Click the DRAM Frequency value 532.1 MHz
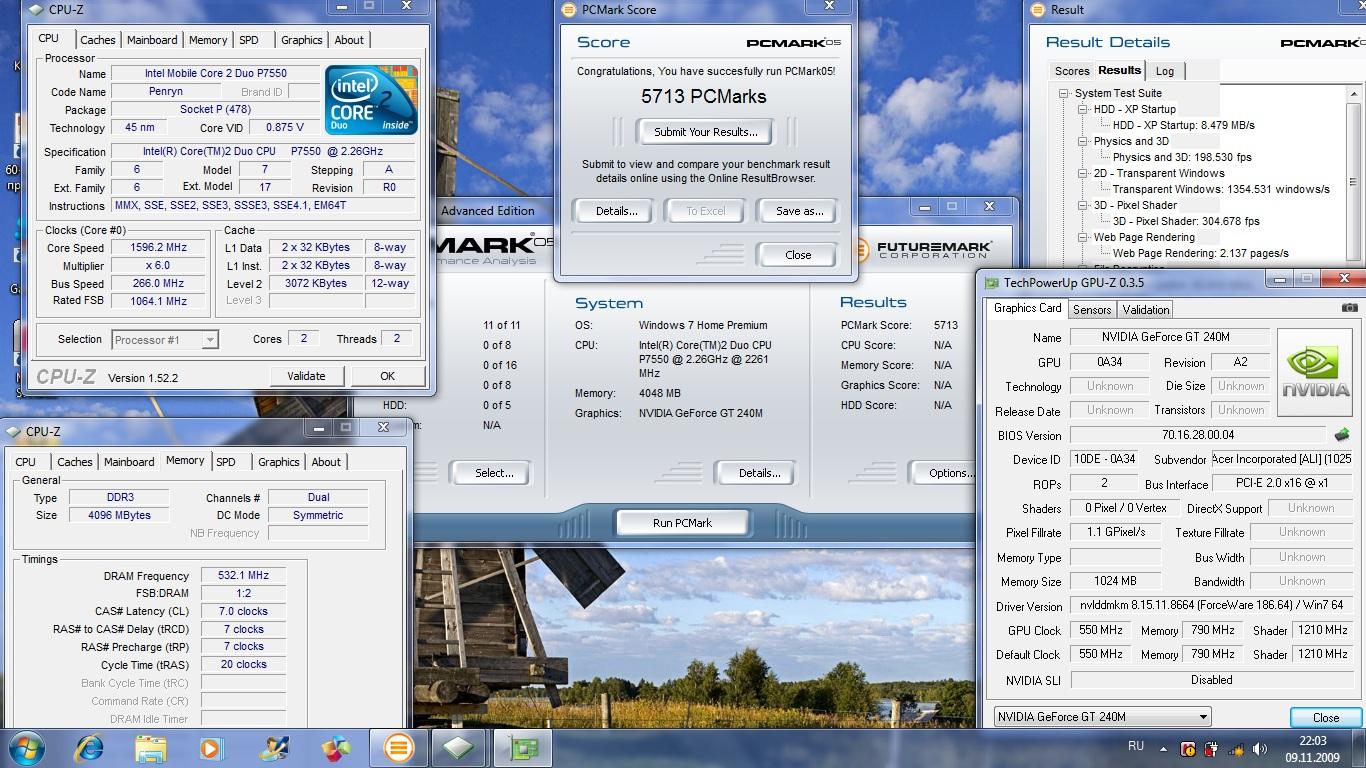This screenshot has height=768, width=1366. coord(243,576)
